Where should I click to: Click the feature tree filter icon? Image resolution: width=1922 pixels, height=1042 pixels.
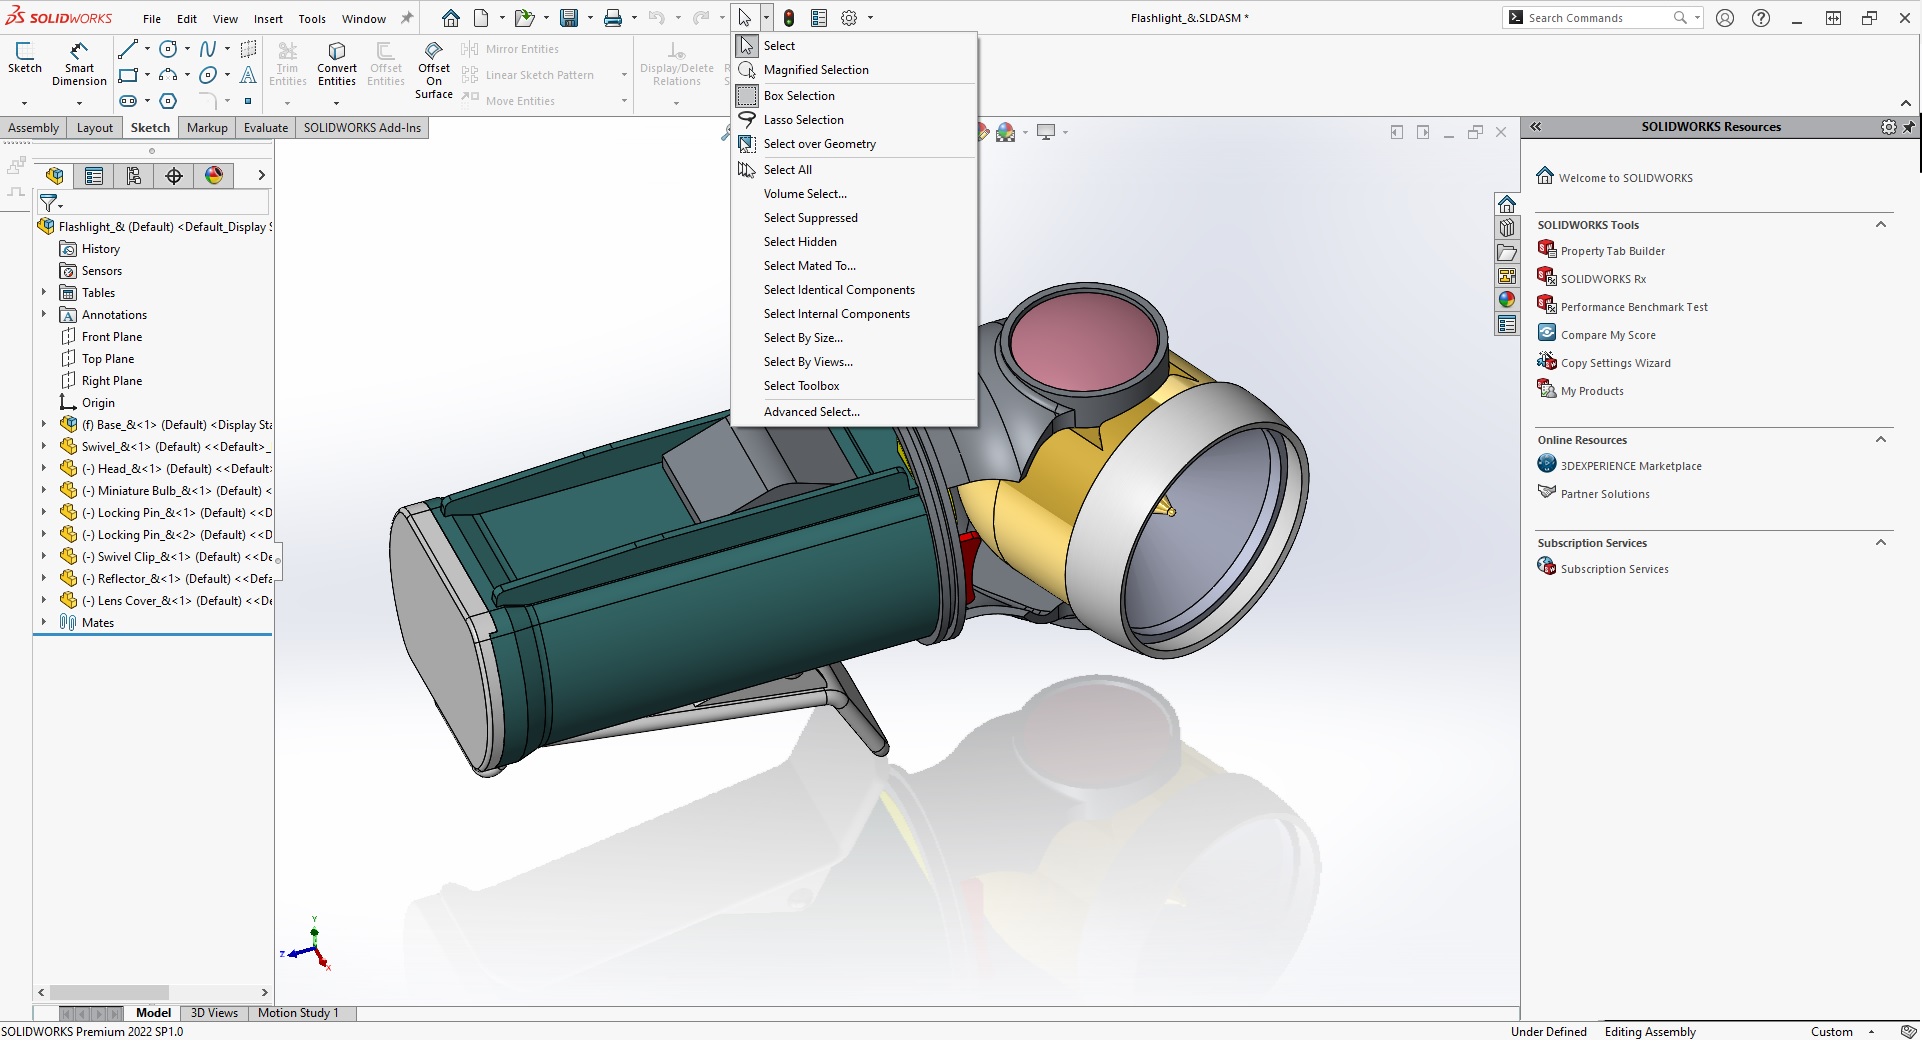48,203
